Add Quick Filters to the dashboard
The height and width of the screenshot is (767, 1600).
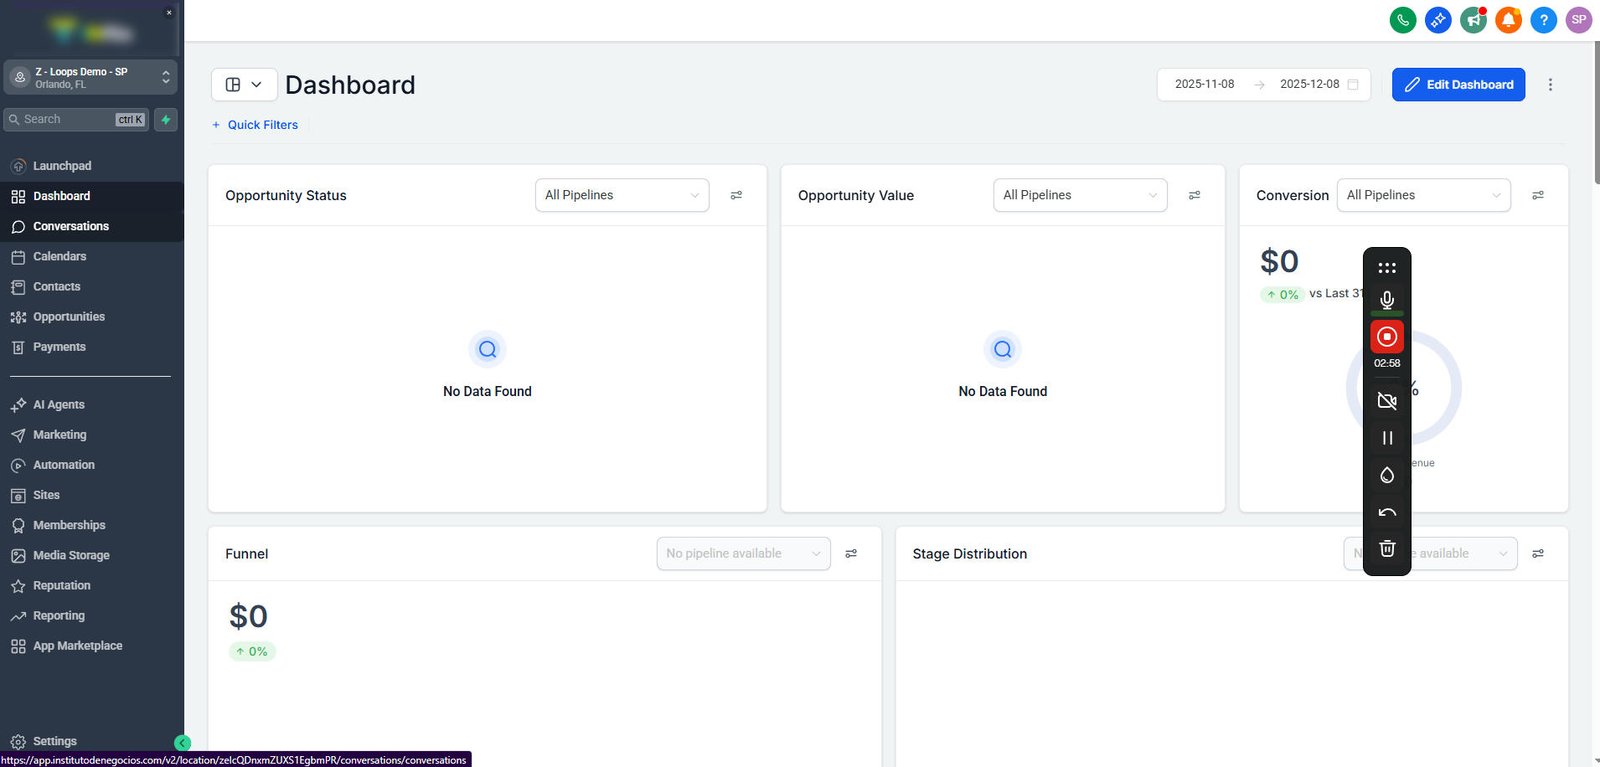point(255,125)
